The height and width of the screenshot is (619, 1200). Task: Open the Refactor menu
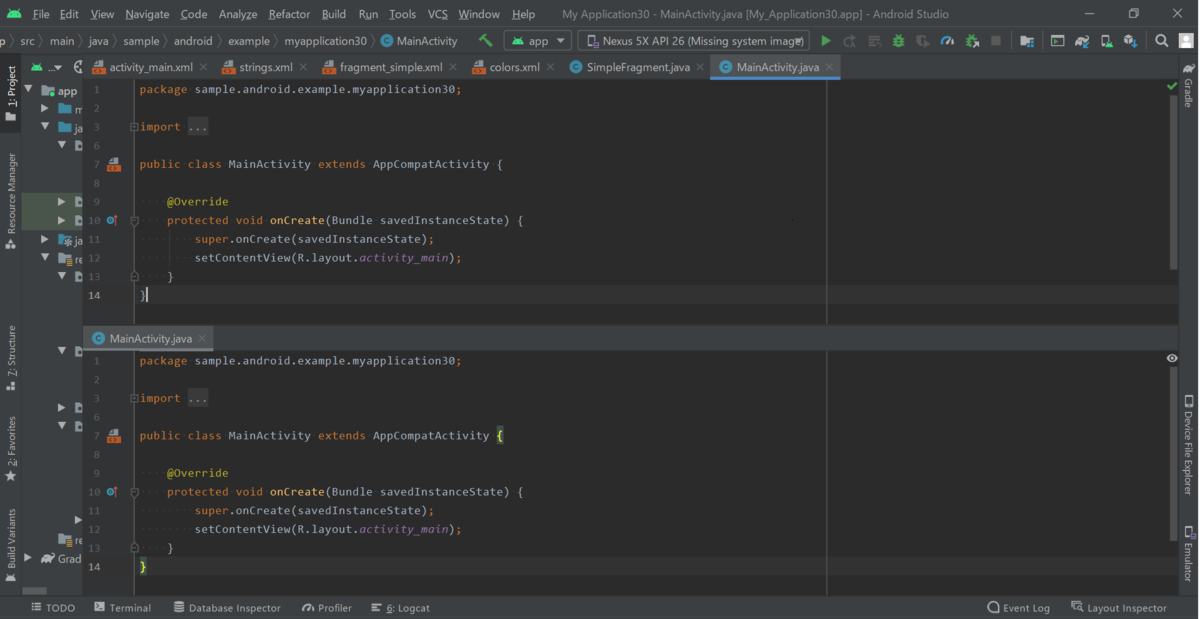click(x=288, y=14)
